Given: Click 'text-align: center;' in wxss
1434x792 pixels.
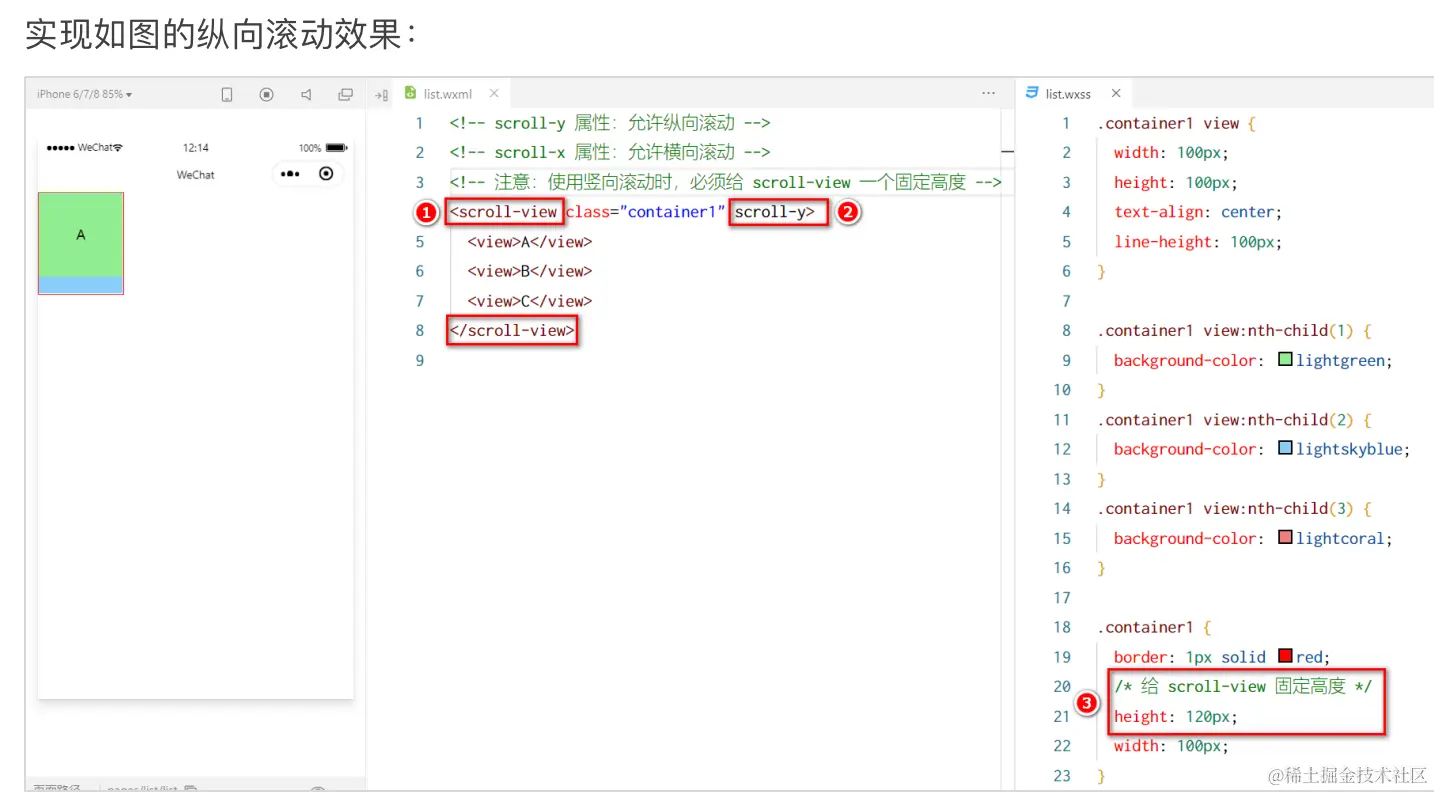Looking at the screenshot, I should [1198, 212].
